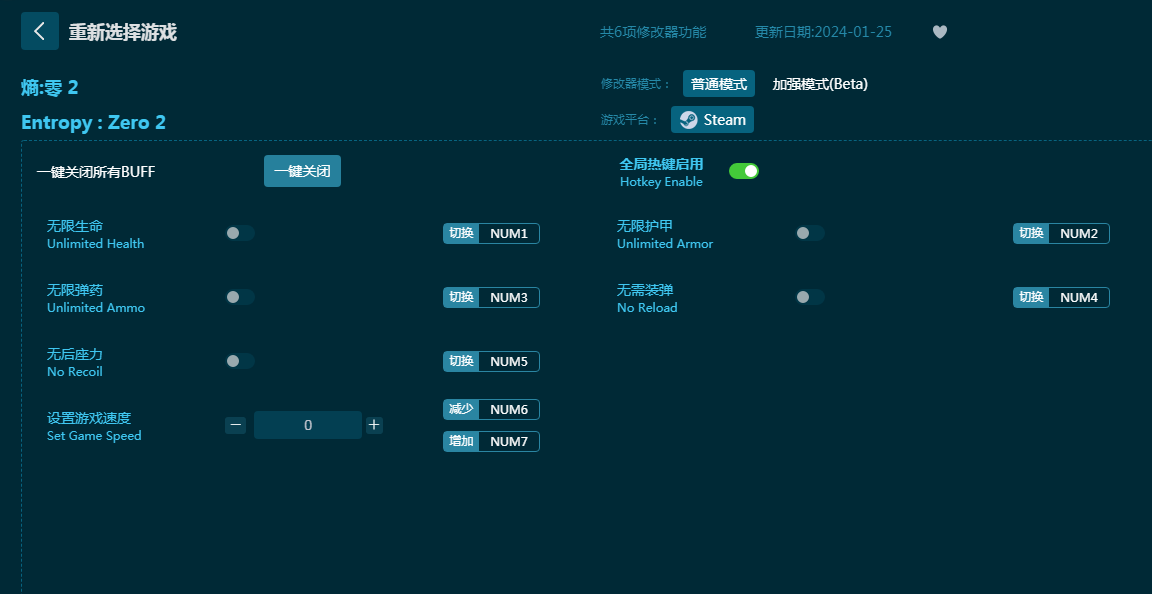The height and width of the screenshot is (594, 1152).
Task: Click minus icon for game speed
Action: click(x=235, y=425)
